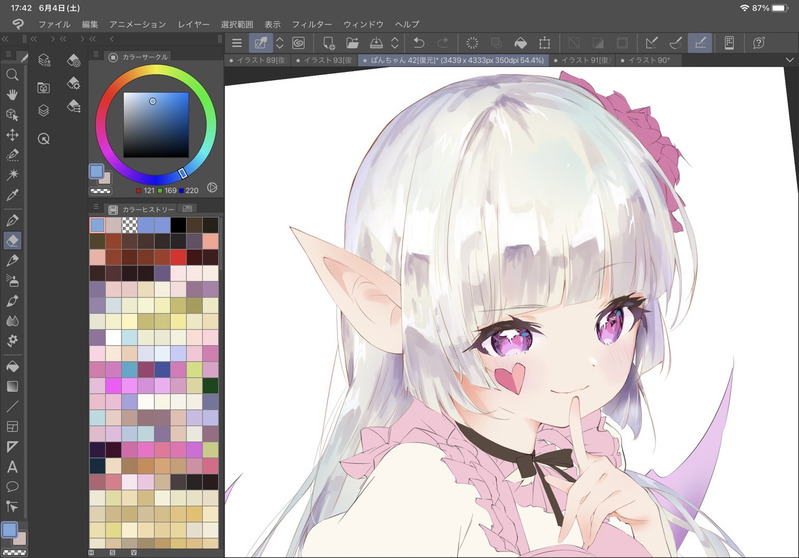Select transparent color under color circle swatches
This screenshot has width=799, height=558.
100,191
